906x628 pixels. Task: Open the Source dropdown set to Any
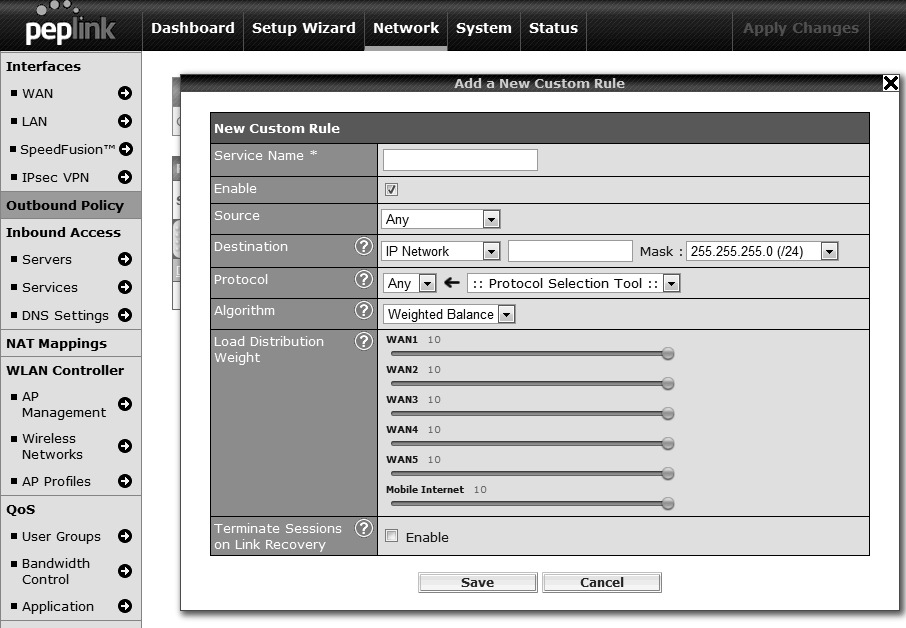click(x=440, y=219)
